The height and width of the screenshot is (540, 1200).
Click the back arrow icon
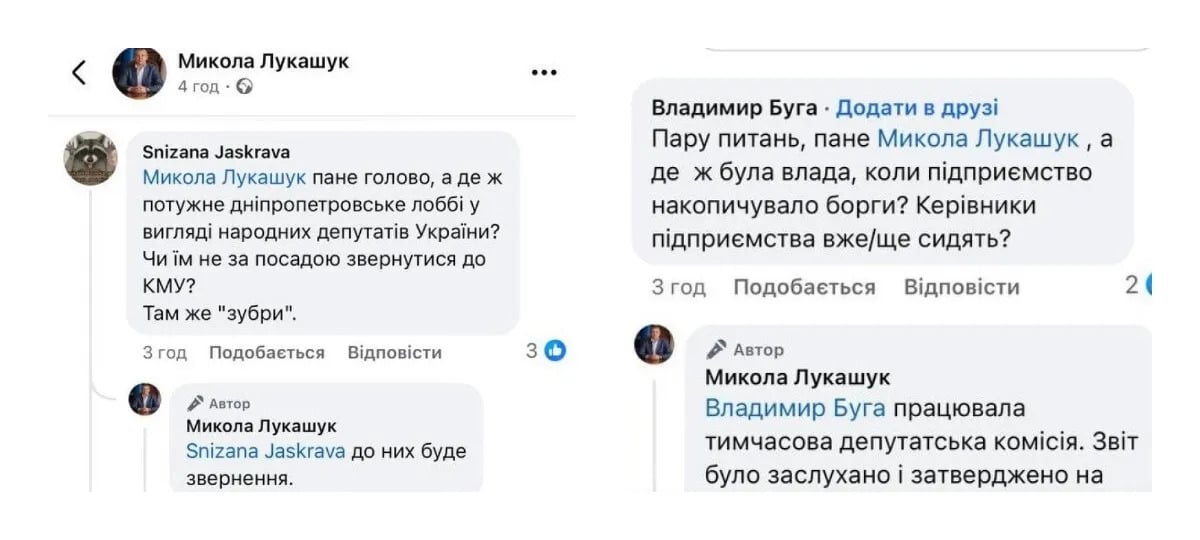tap(79, 72)
